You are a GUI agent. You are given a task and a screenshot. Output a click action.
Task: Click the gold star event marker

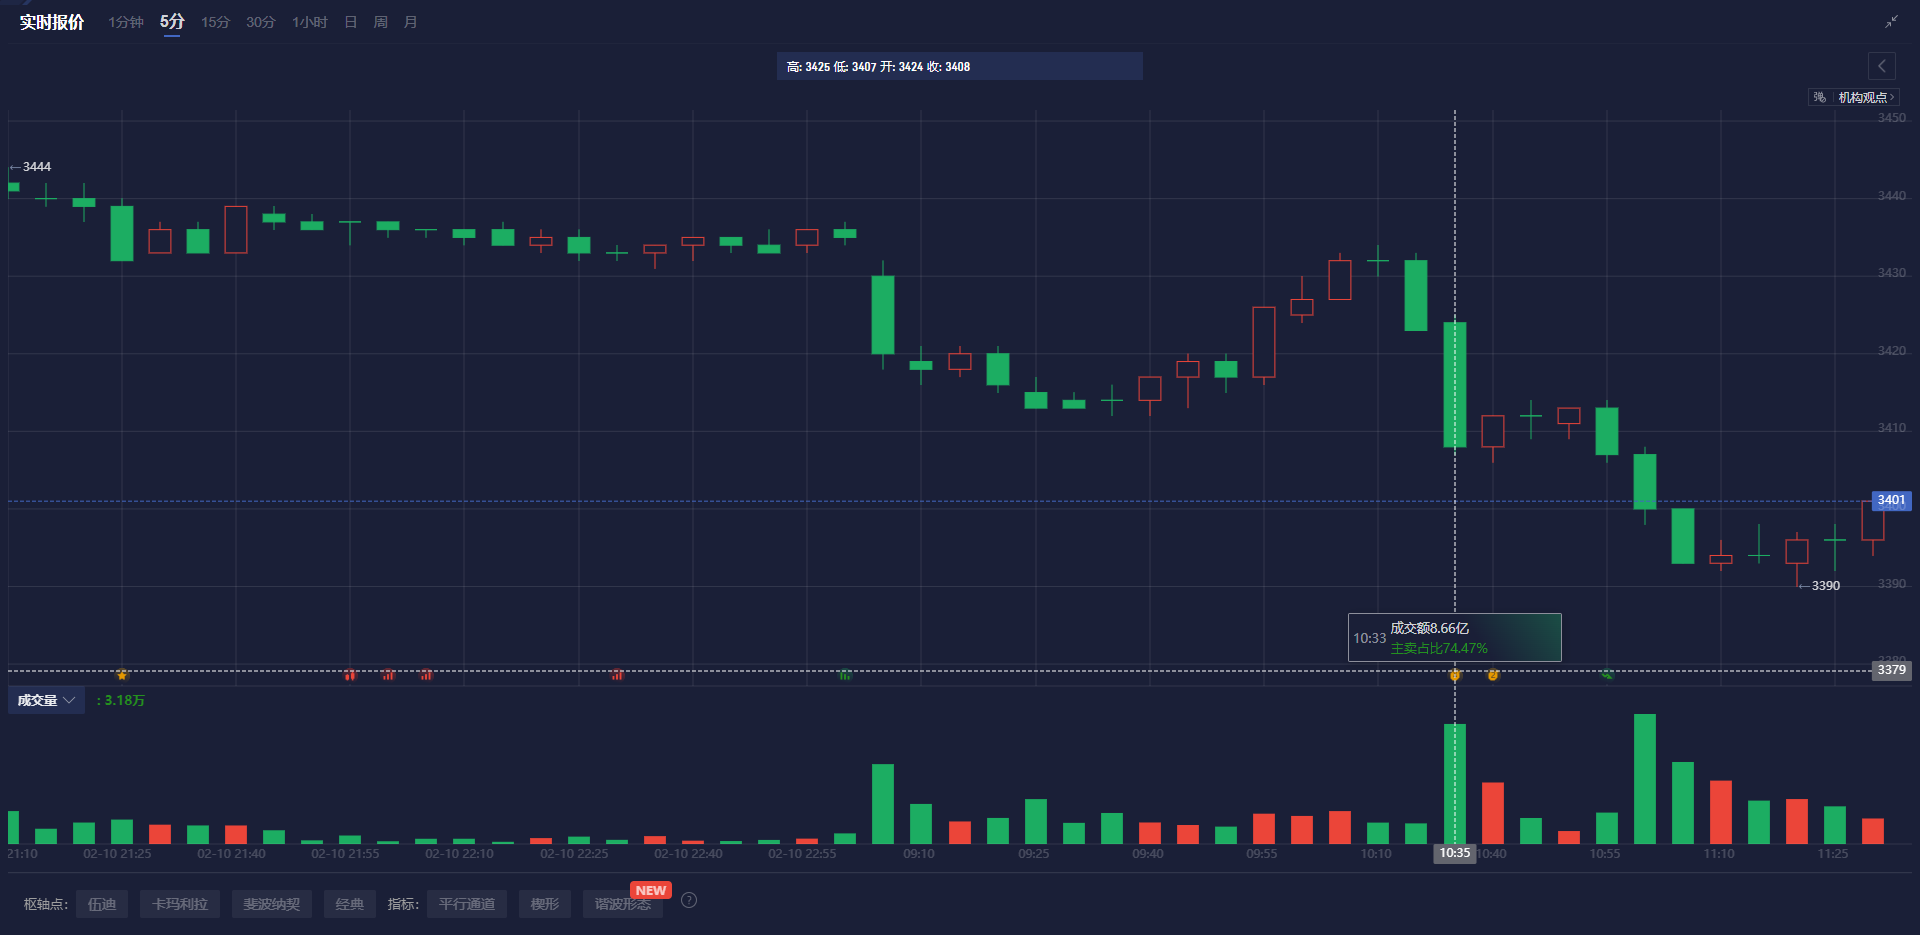tap(122, 675)
